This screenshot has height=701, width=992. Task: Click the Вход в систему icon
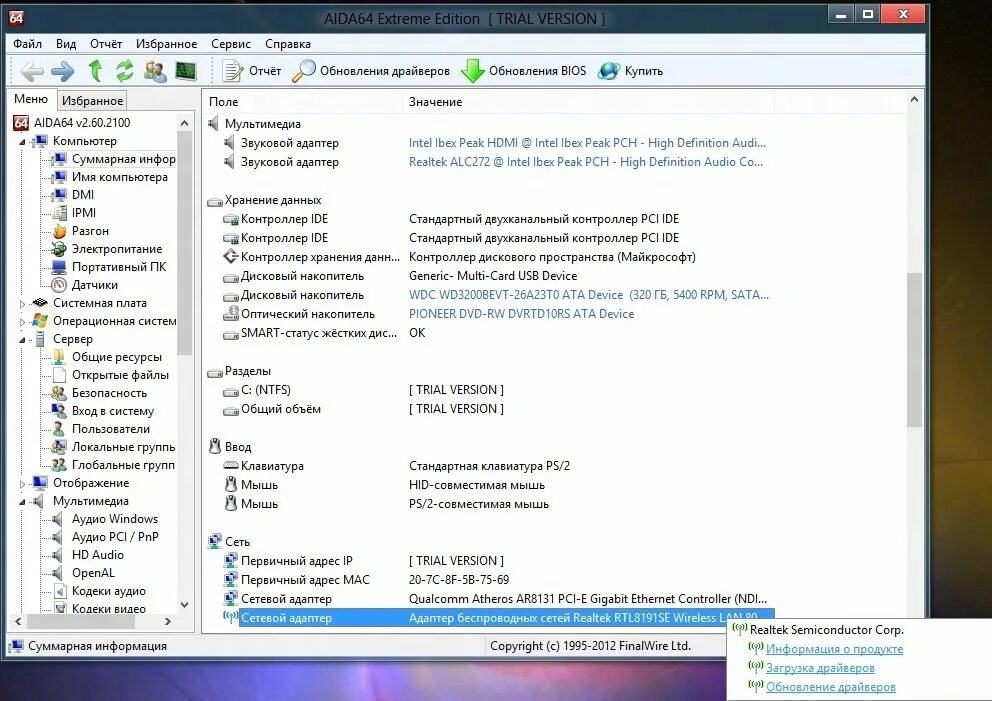(x=59, y=411)
